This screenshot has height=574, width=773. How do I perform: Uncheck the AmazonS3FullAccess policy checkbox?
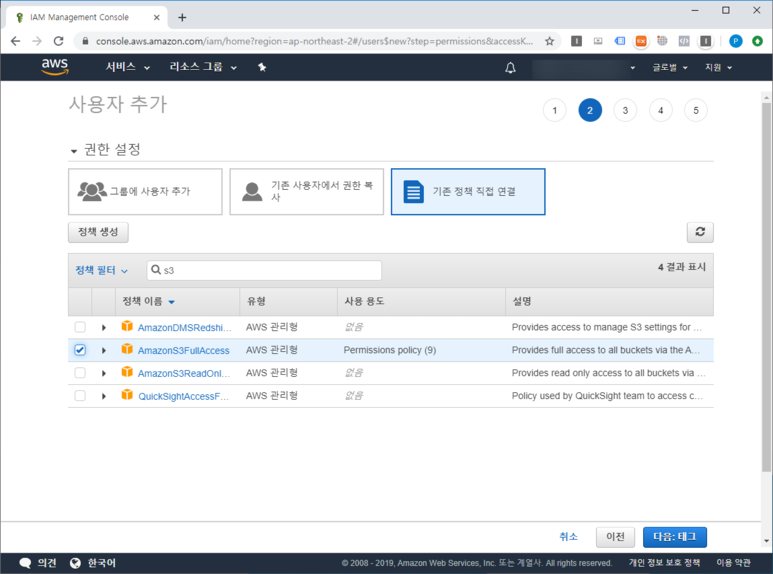(80, 350)
